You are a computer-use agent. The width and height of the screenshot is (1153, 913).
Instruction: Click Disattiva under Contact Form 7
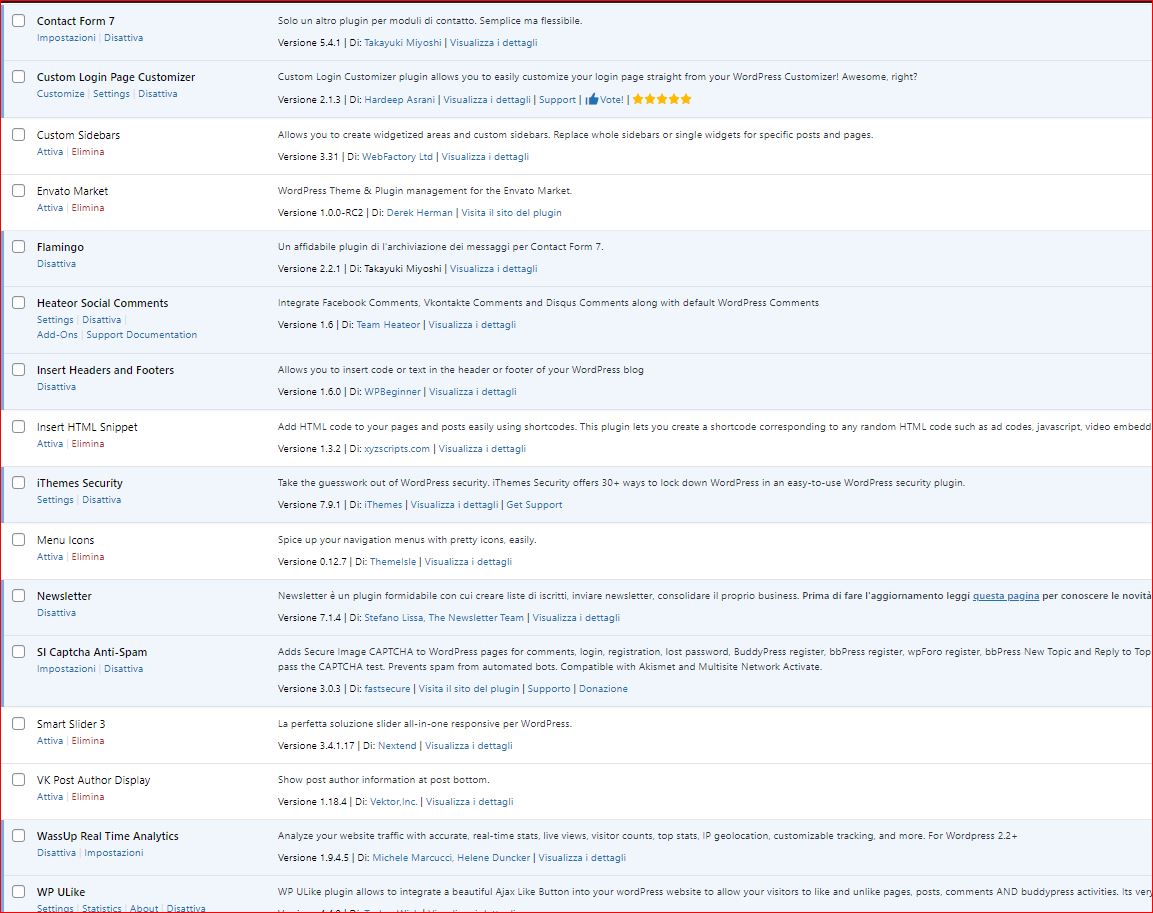[x=124, y=37]
